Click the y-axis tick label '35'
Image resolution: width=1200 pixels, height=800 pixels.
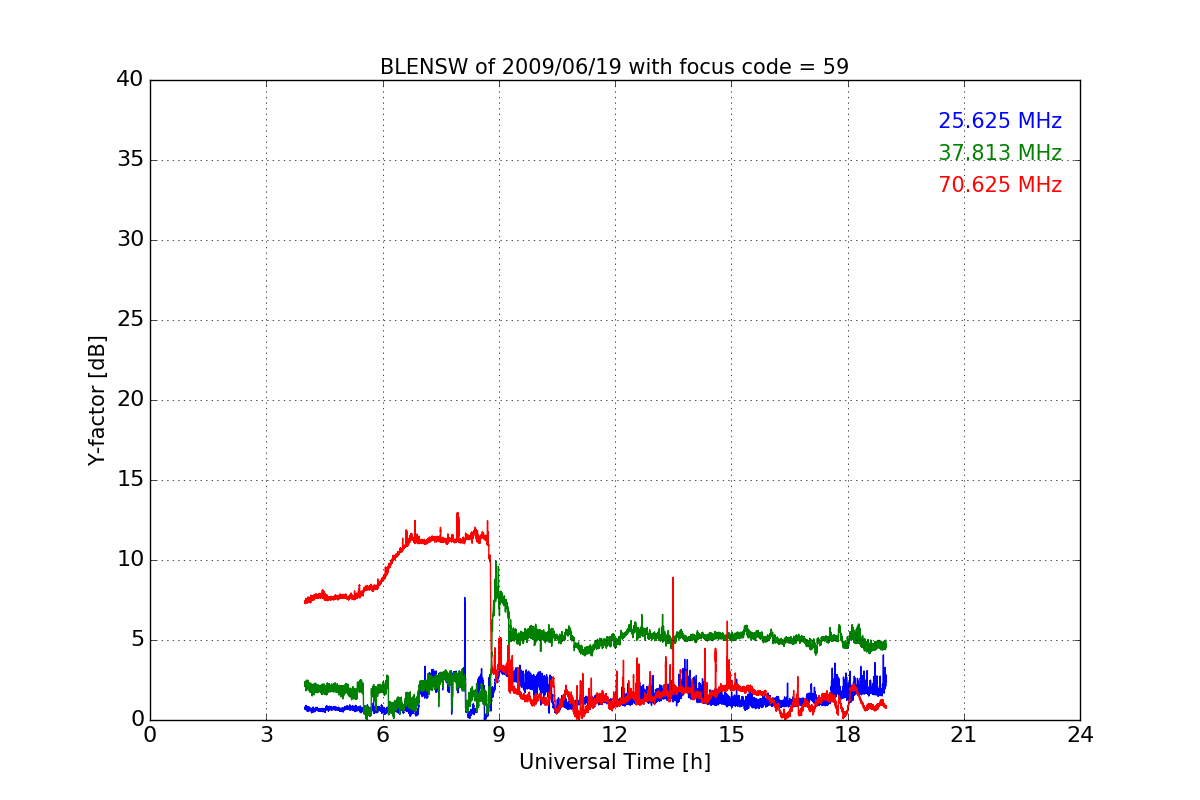tap(130, 160)
